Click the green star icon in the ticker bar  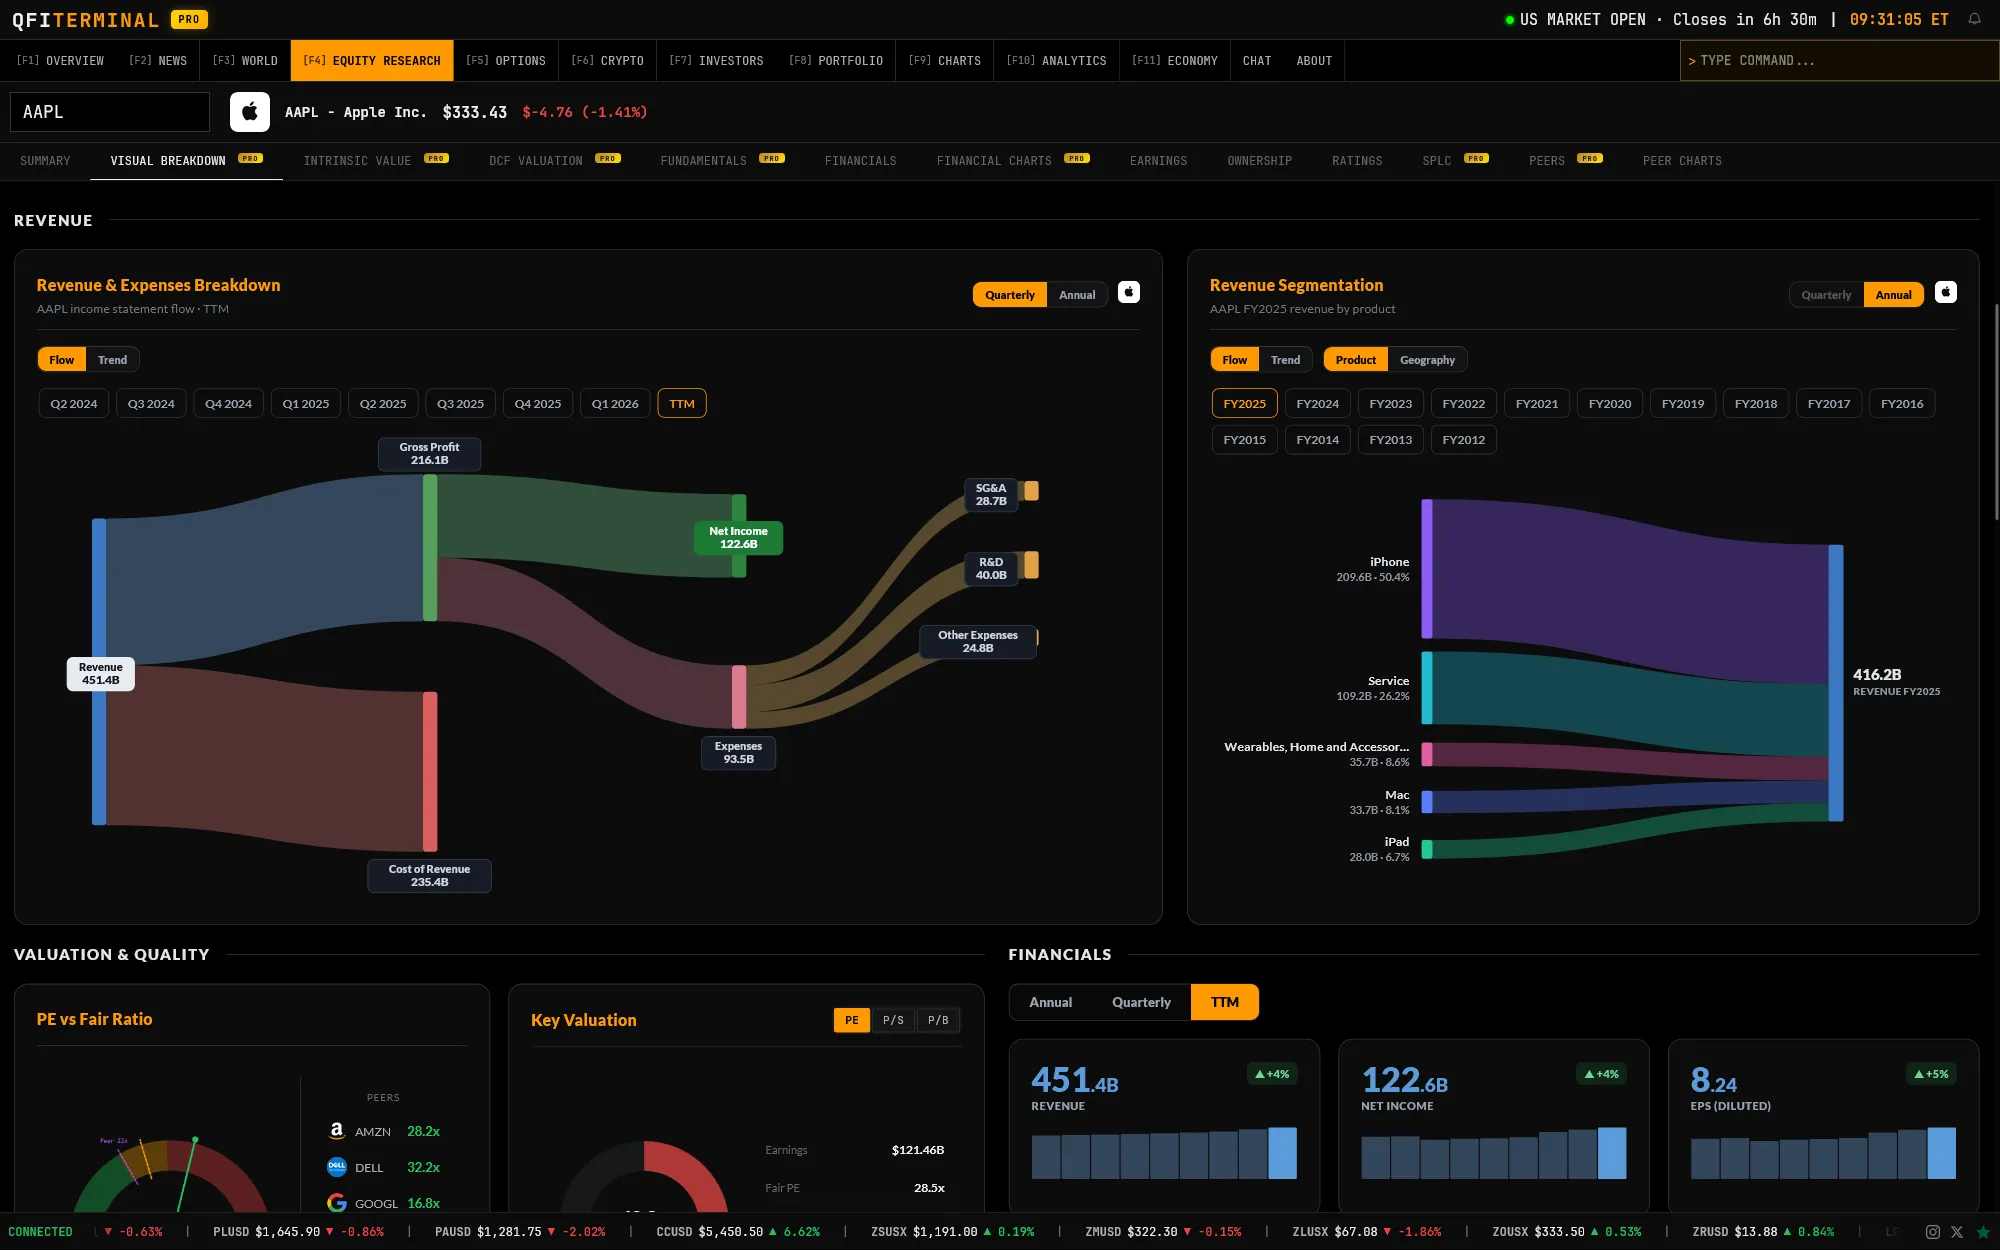click(1983, 1232)
